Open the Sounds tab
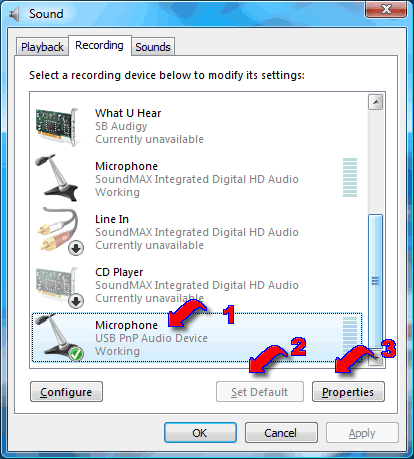Screen dimensions: 414x459 click(153, 47)
